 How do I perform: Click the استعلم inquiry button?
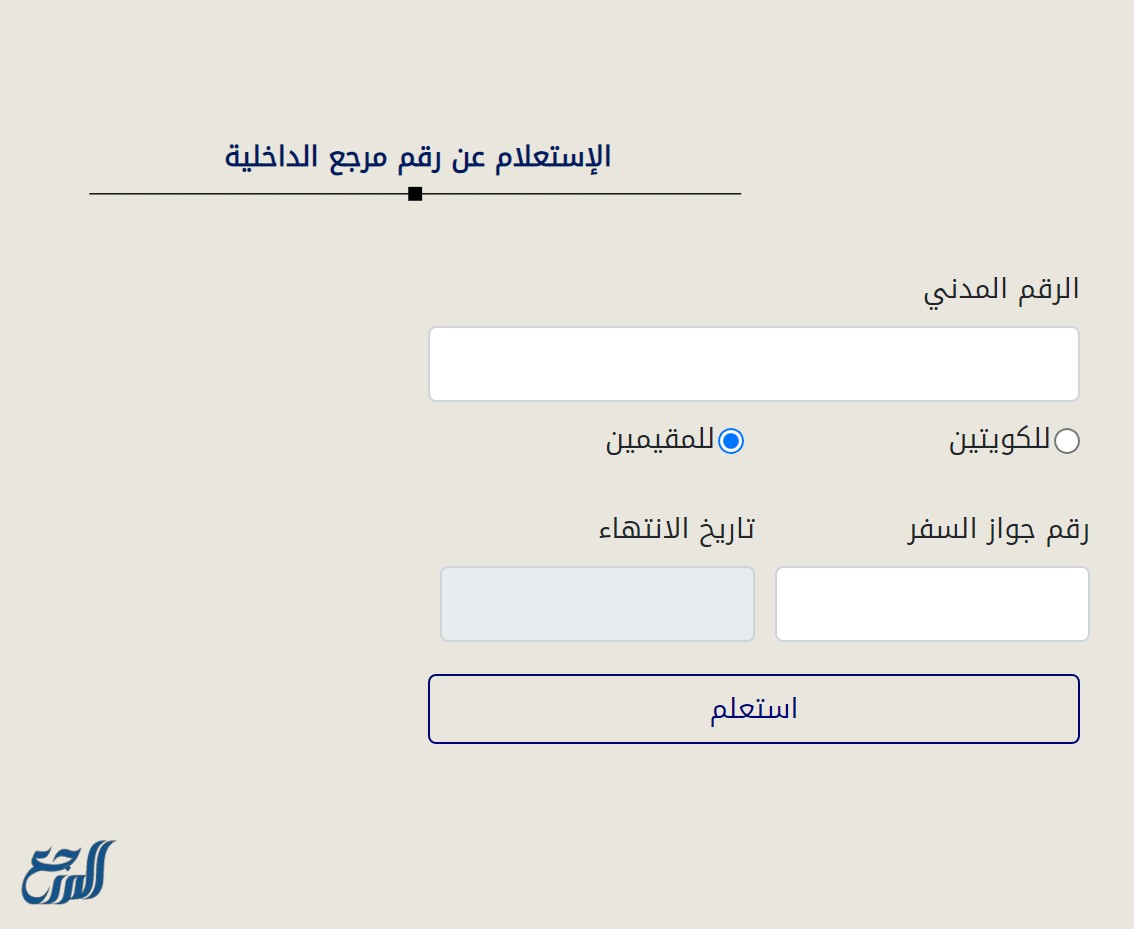coord(754,708)
